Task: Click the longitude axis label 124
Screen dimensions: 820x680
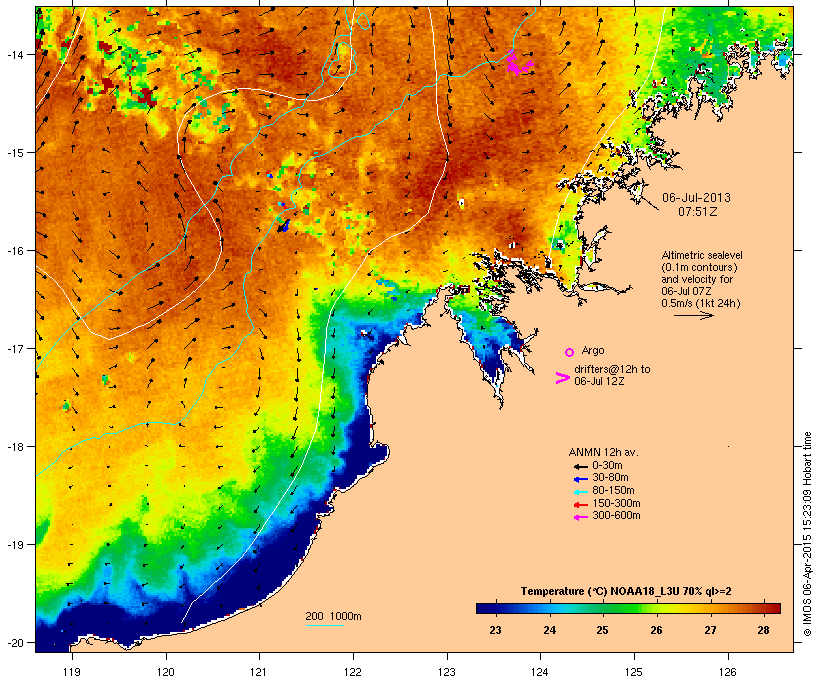Action: (x=540, y=672)
